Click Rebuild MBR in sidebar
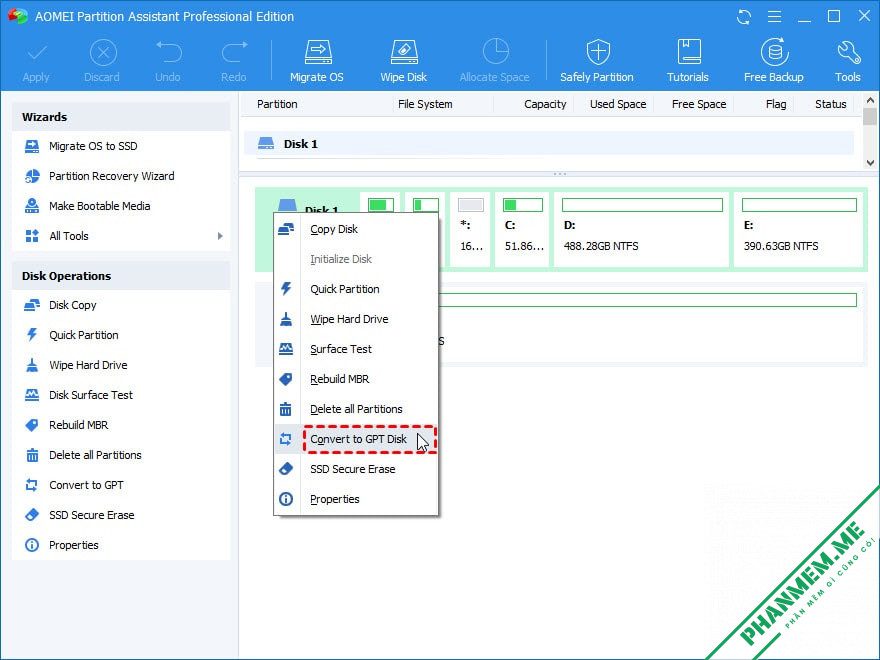Viewport: 880px width, 660px height. (121, 425)
